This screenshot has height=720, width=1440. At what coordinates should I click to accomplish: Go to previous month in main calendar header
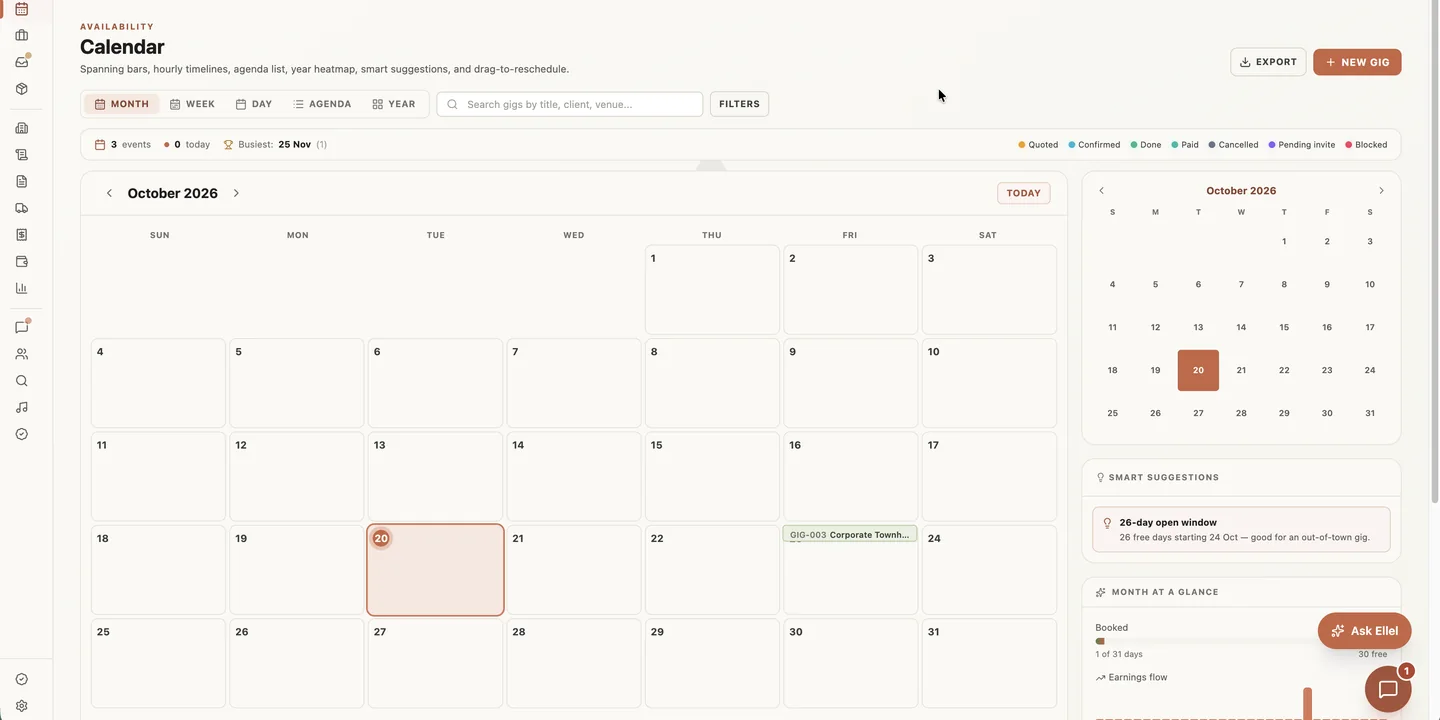pos(109,193)
